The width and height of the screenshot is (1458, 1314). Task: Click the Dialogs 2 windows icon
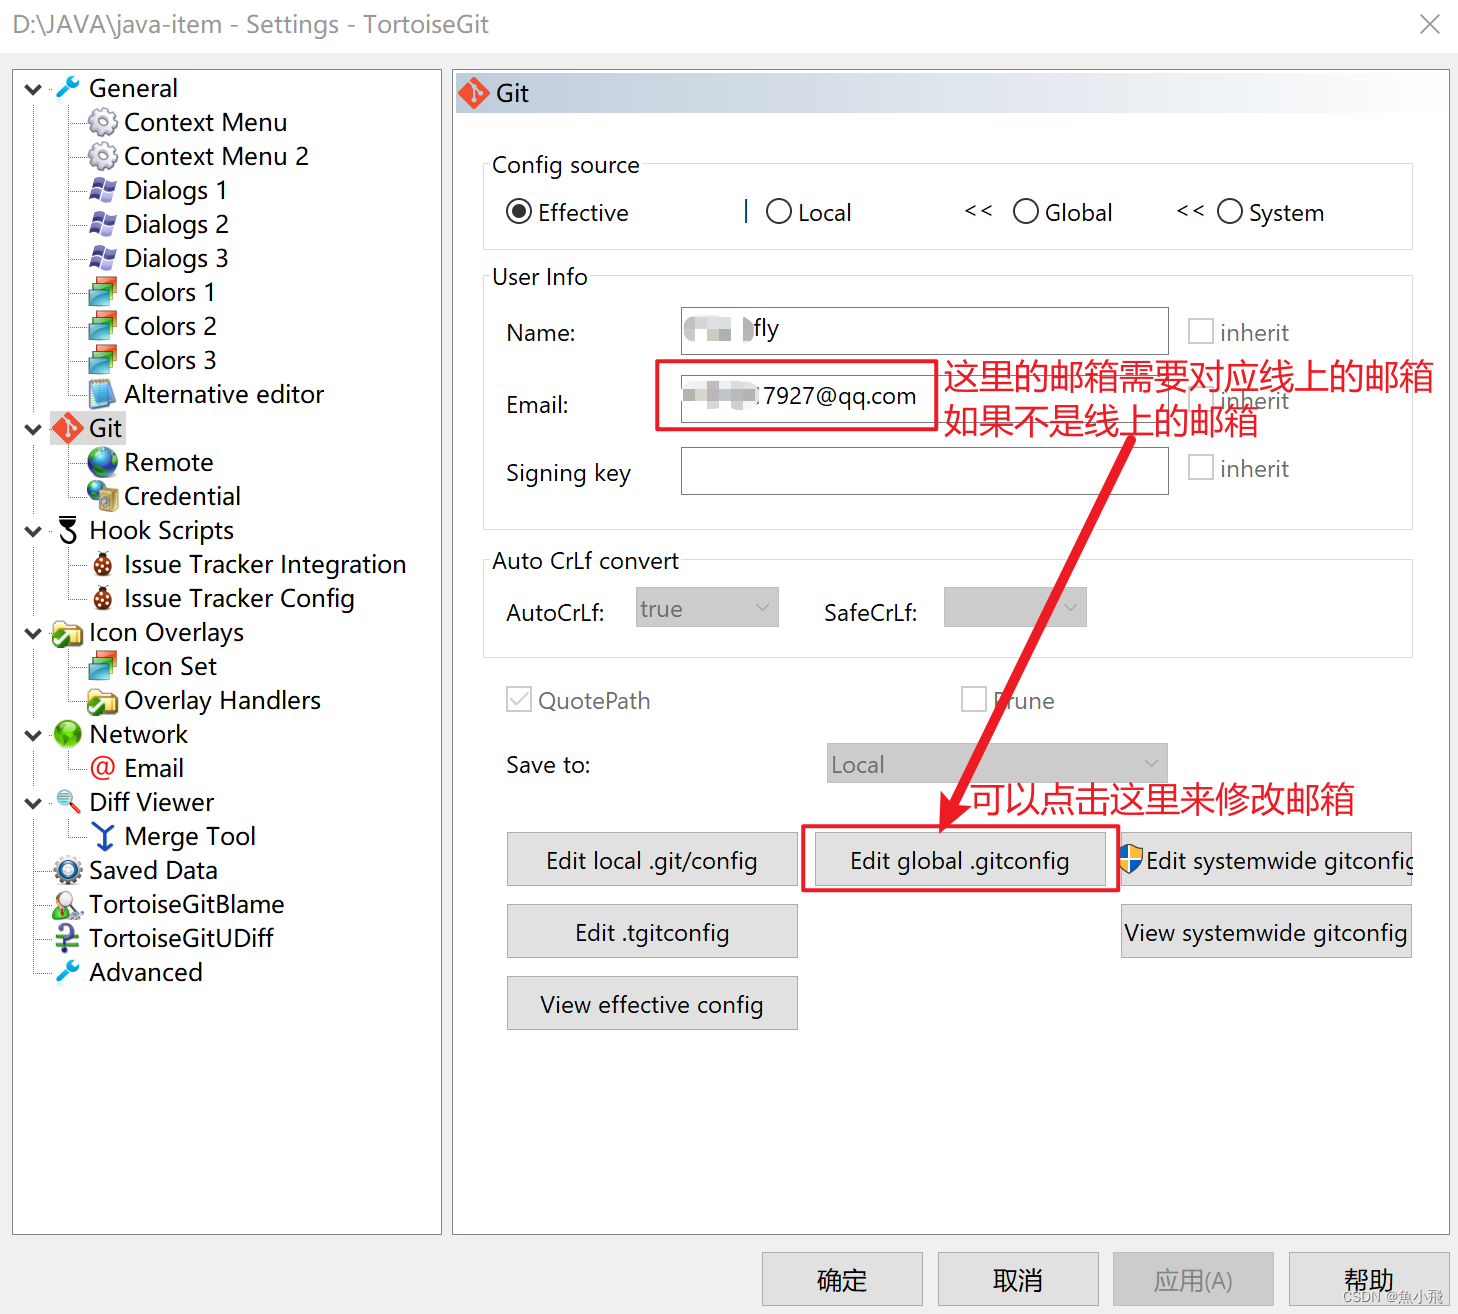pyautogui.click(x=103, y=224)
